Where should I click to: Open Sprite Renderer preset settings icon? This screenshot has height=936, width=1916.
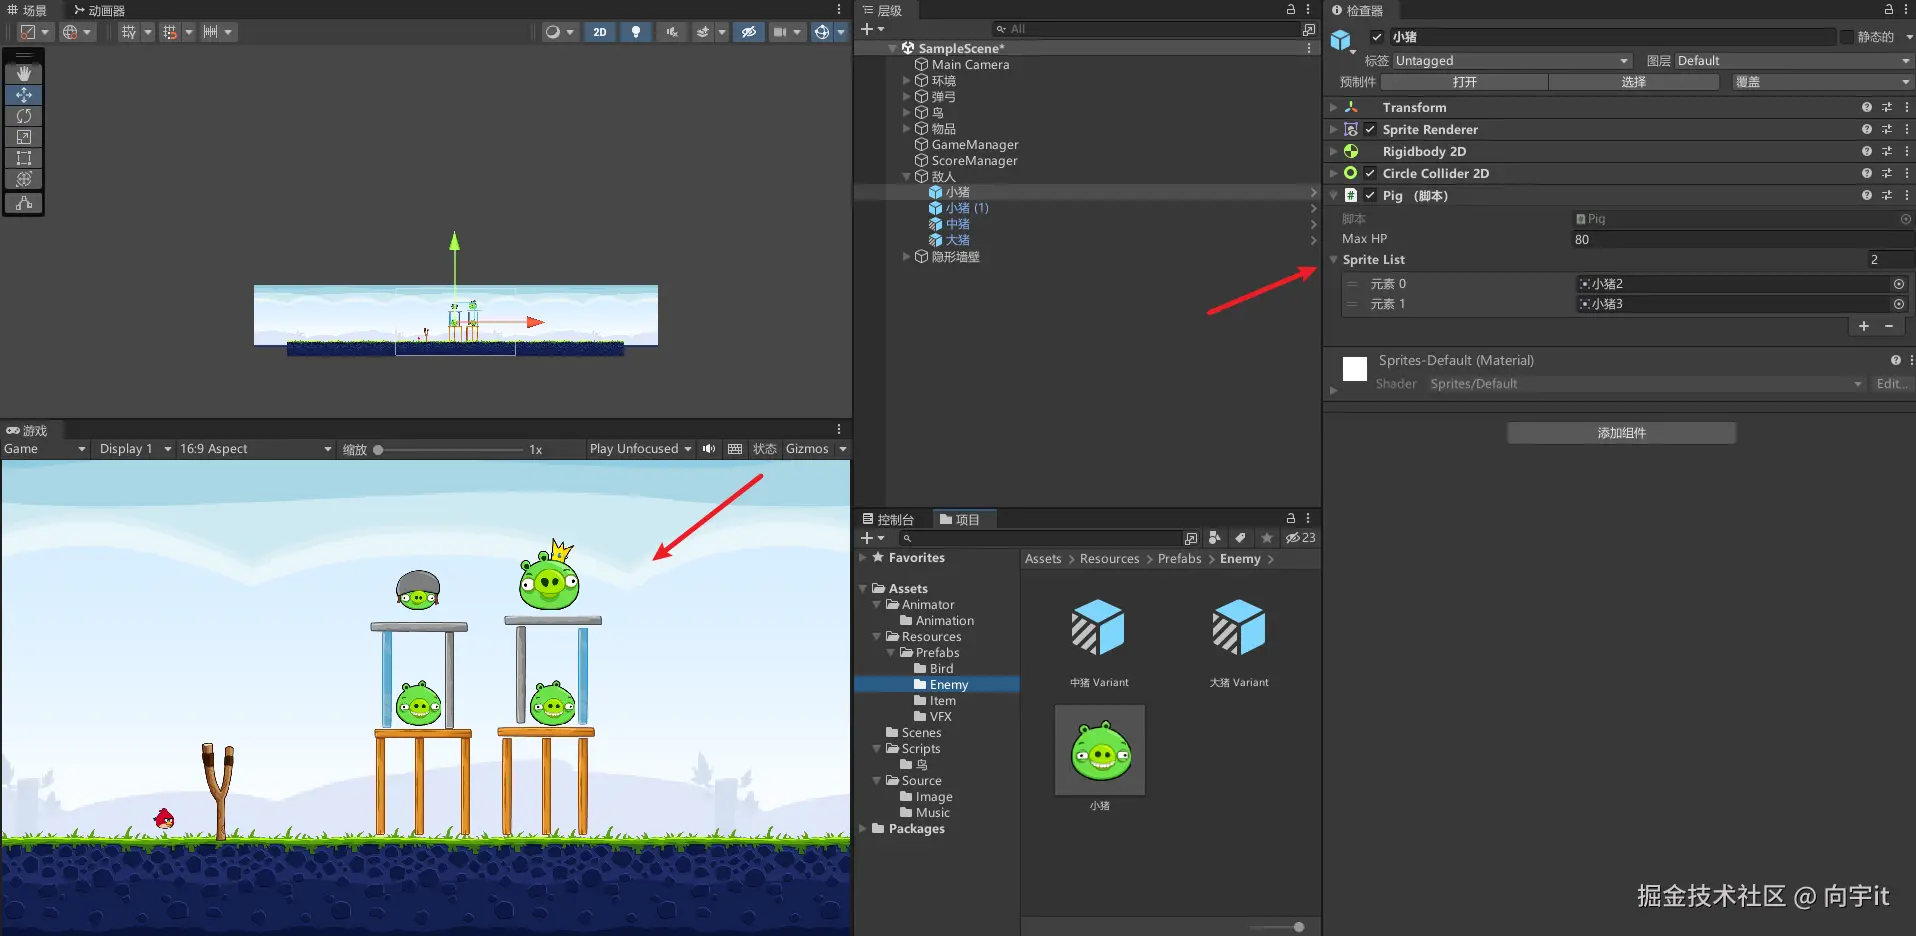pyautogui.click(x=1887, y=129)
